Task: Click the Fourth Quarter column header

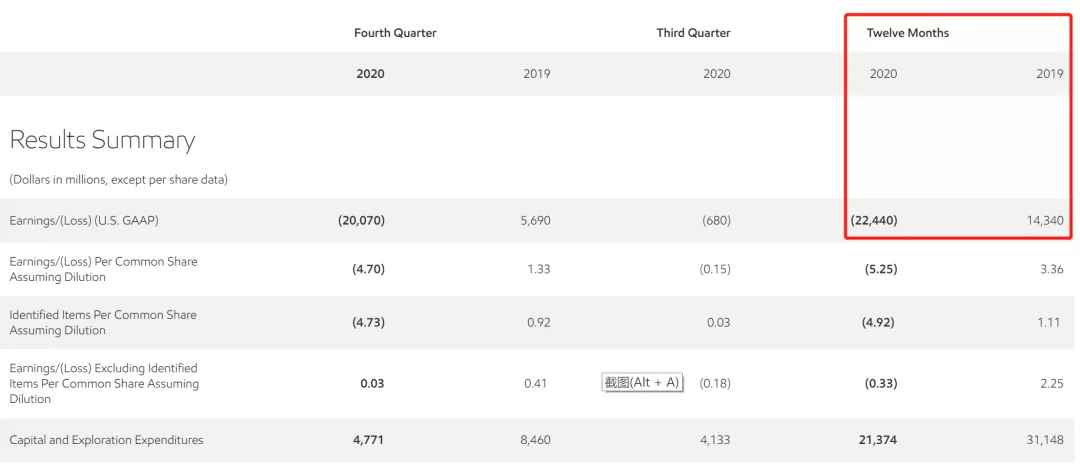Action: pyautogui.click(x=395, y=32)
